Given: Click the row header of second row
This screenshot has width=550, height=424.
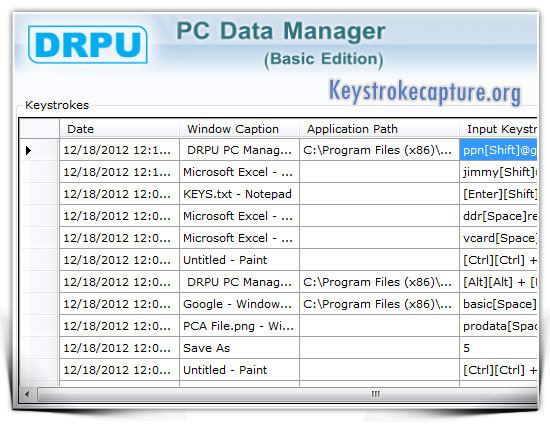Looking at the screenshot, I should click(39, 172).
